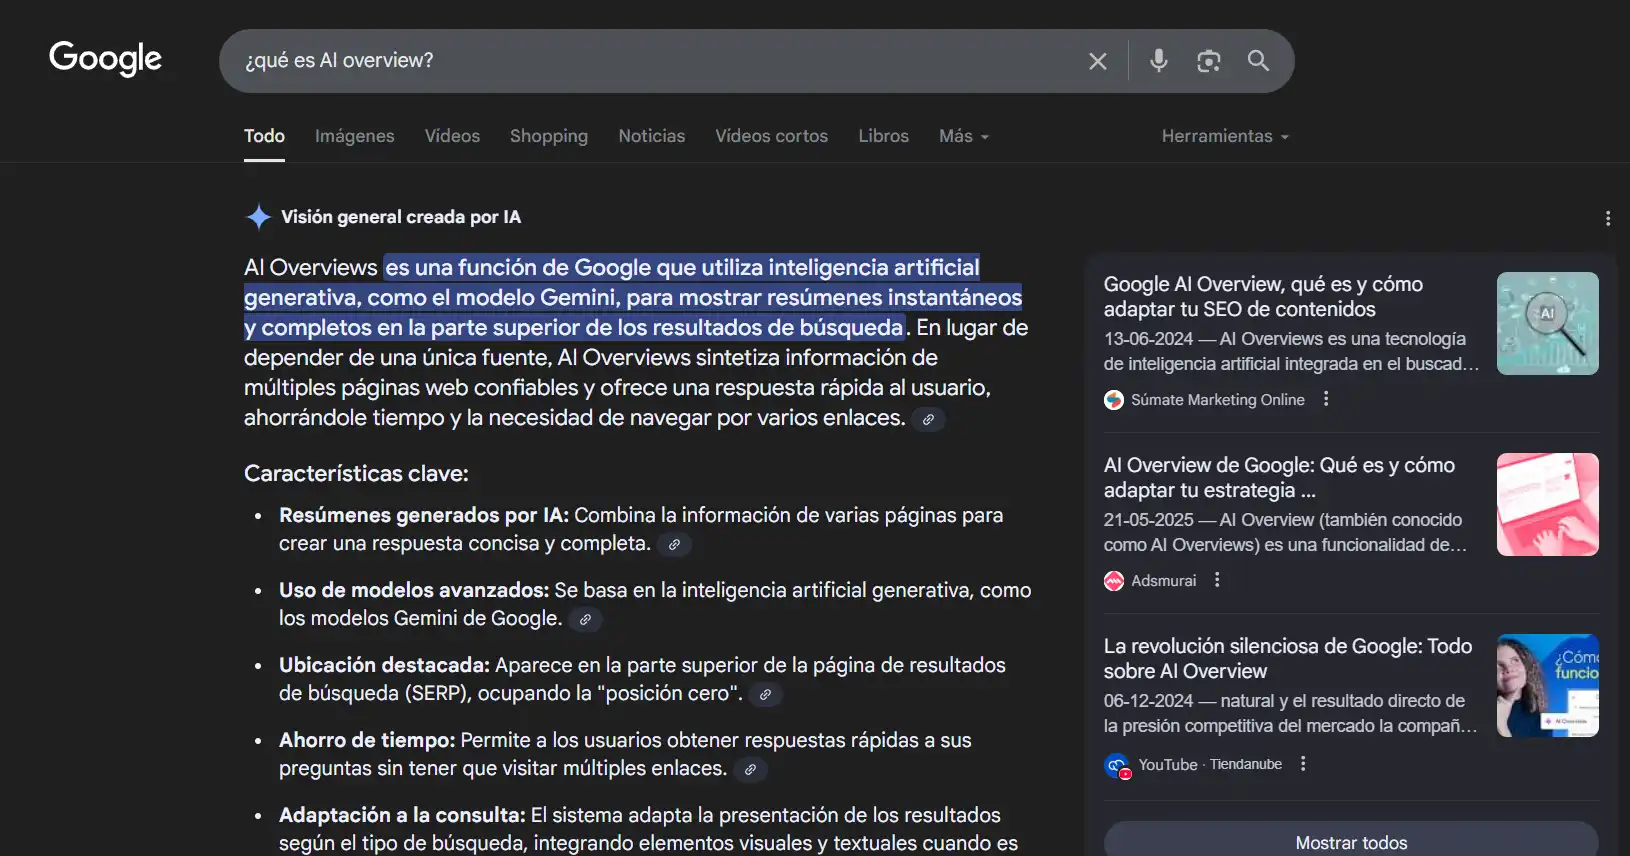Start a voice search with the microphone
The width and height of the screenshot is (1630, 856).
pyautogui.click(x=1158, y=61)
